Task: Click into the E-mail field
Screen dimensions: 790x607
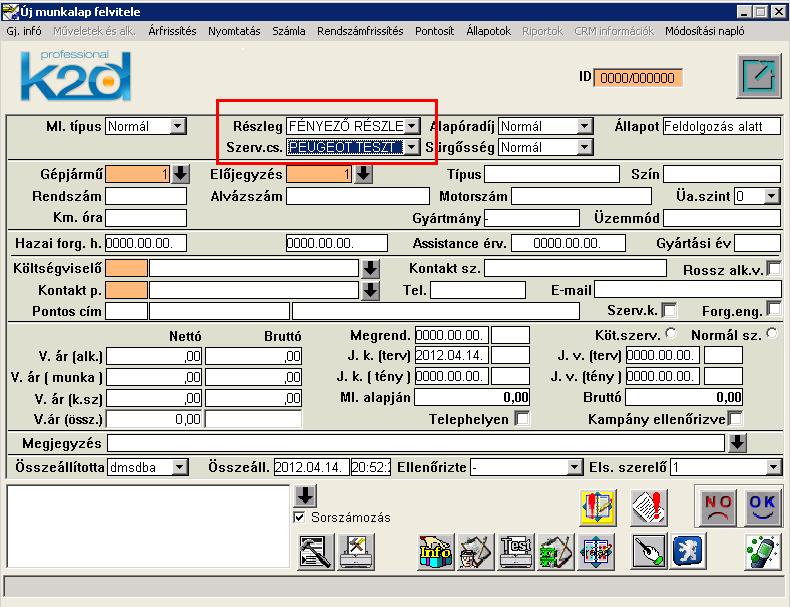Action: [688, 290]
